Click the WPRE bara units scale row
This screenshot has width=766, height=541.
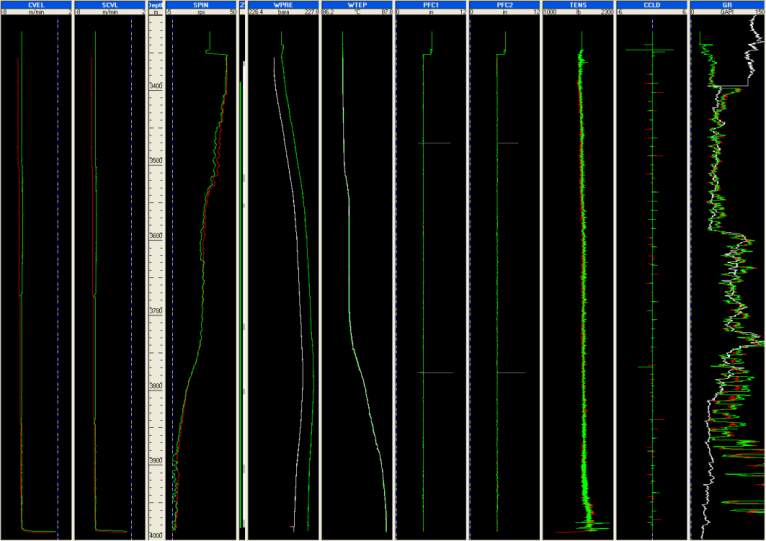(x=282, y=13)
